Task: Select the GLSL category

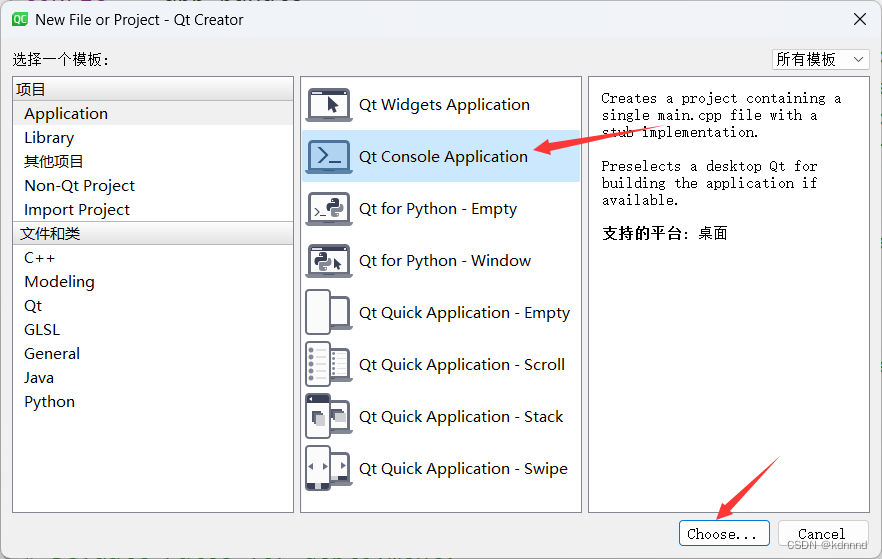Action: [x=152, y=330]
